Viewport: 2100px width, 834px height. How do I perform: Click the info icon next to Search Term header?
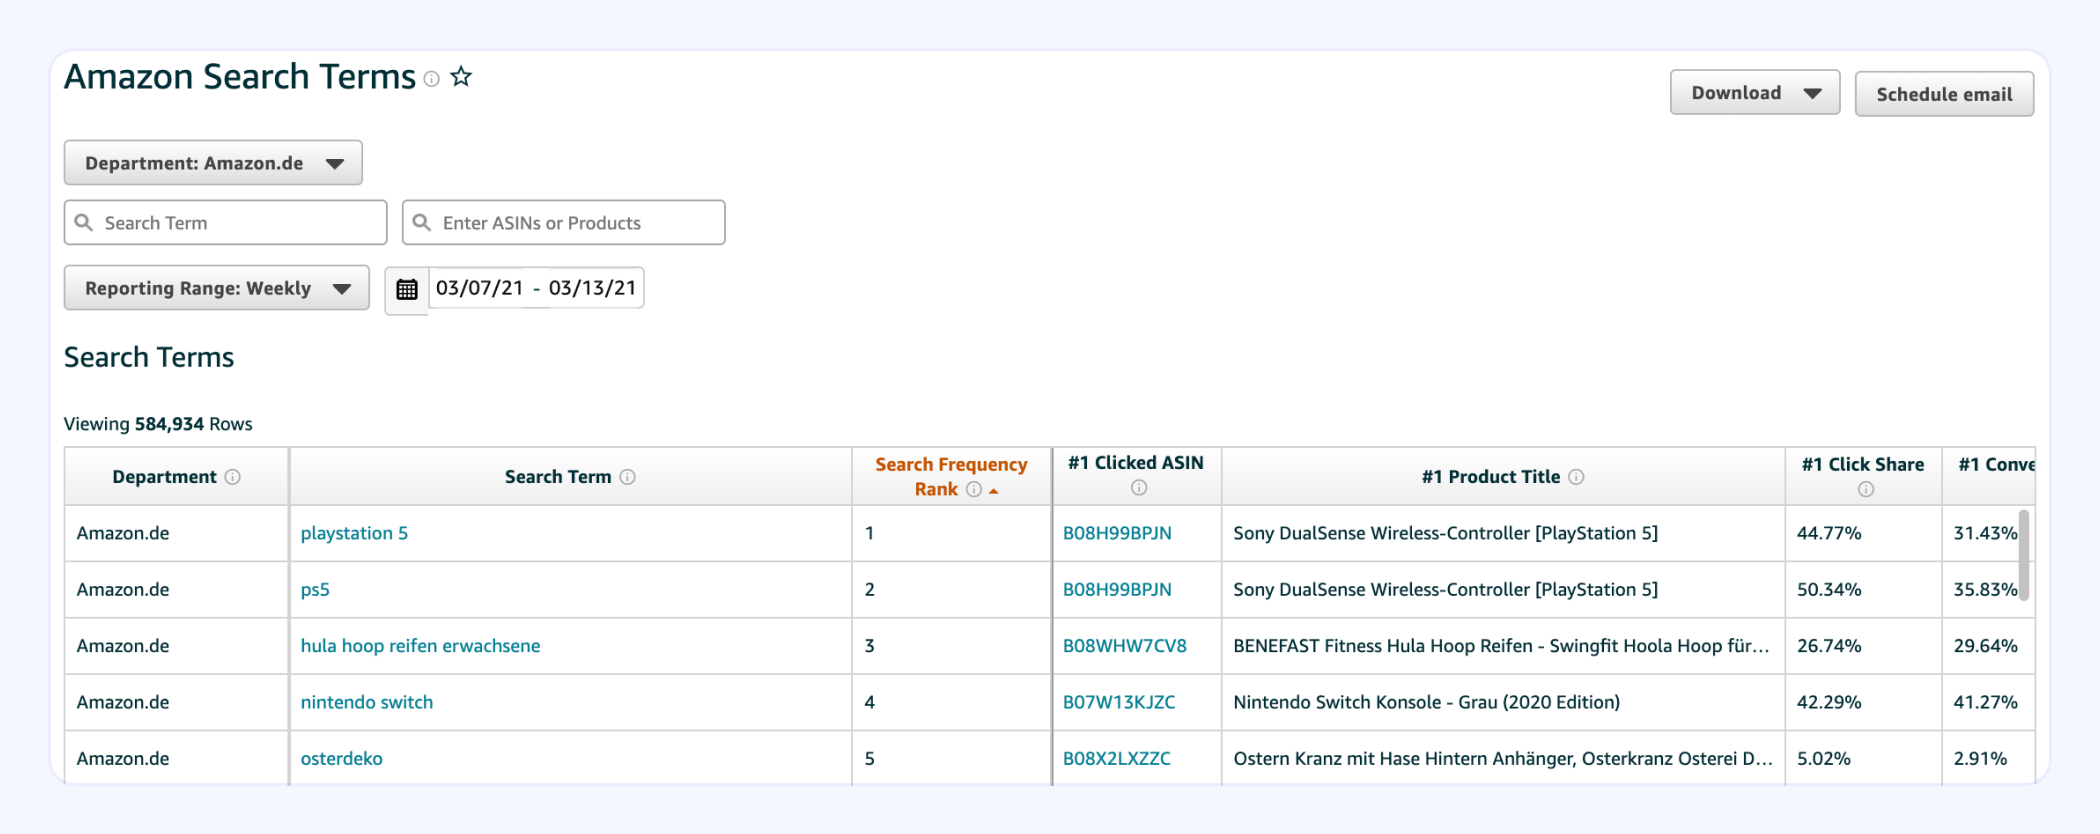628,477
